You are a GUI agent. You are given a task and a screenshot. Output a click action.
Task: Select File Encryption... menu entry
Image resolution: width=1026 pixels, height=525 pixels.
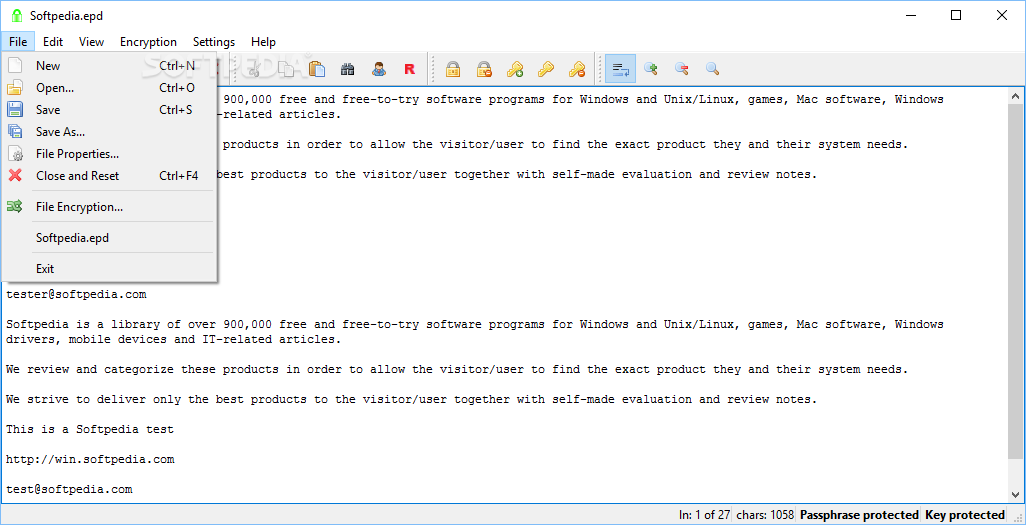tap(109, 207)
